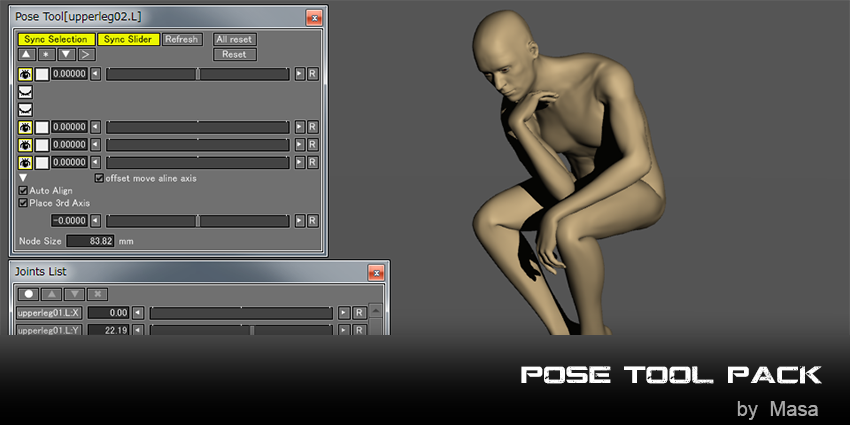
Task: Click the 0.00000 value field in the top row
Action: [x=69, y=74]
